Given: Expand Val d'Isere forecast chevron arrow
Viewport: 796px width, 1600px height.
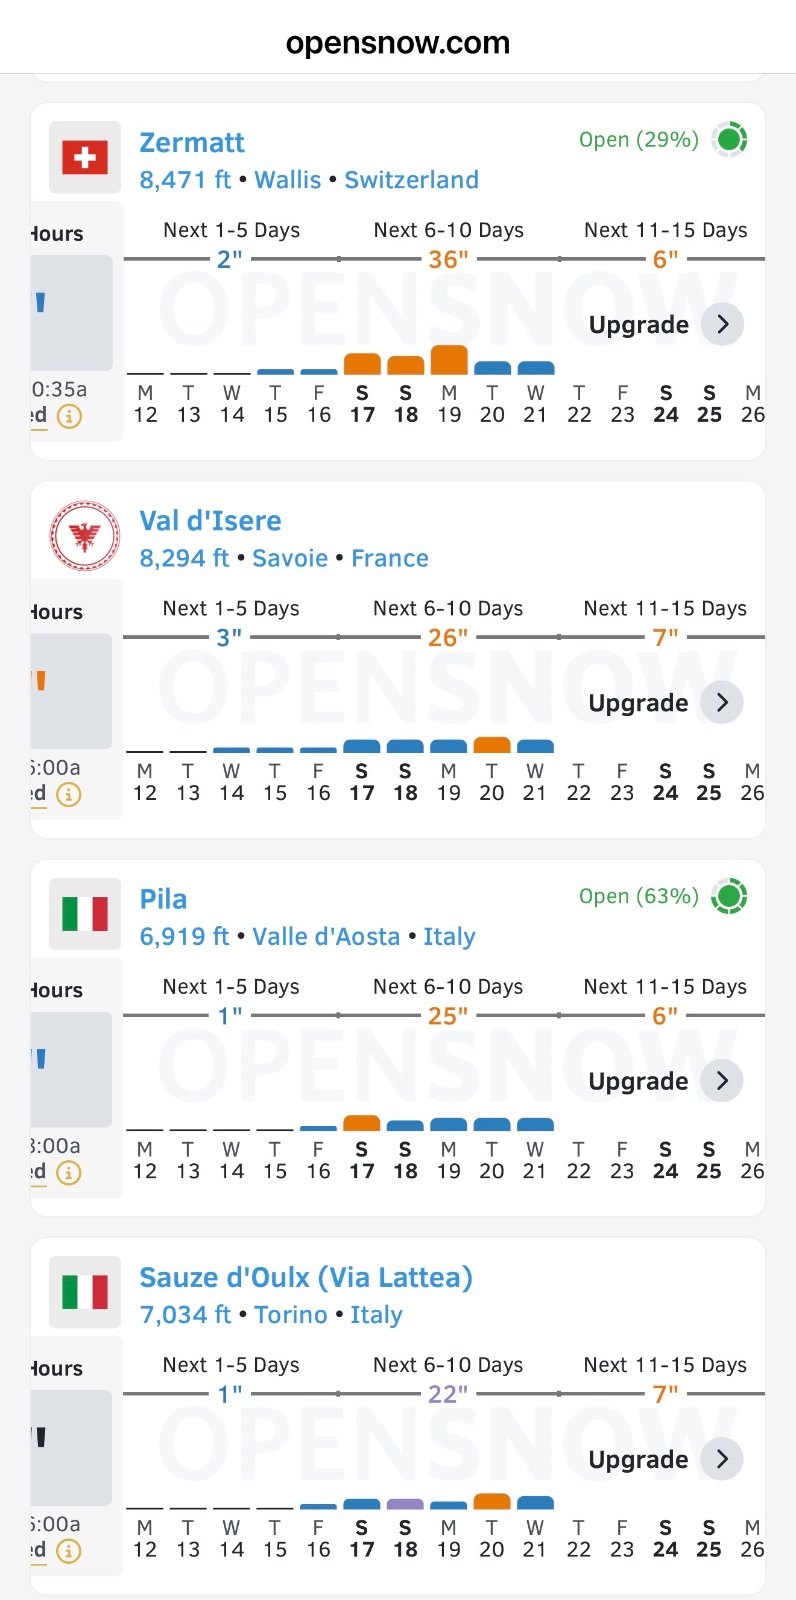Looking at the screenshot, I should 722,702.
